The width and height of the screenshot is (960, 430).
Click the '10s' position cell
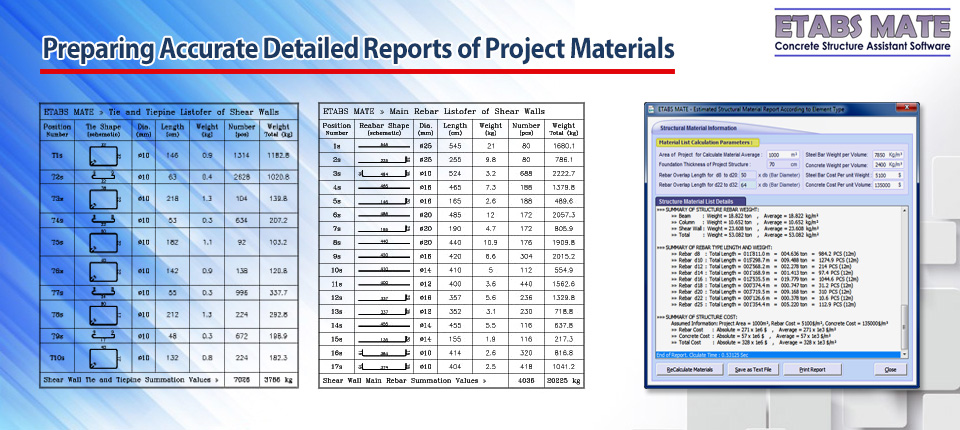[x=337, y=270]
